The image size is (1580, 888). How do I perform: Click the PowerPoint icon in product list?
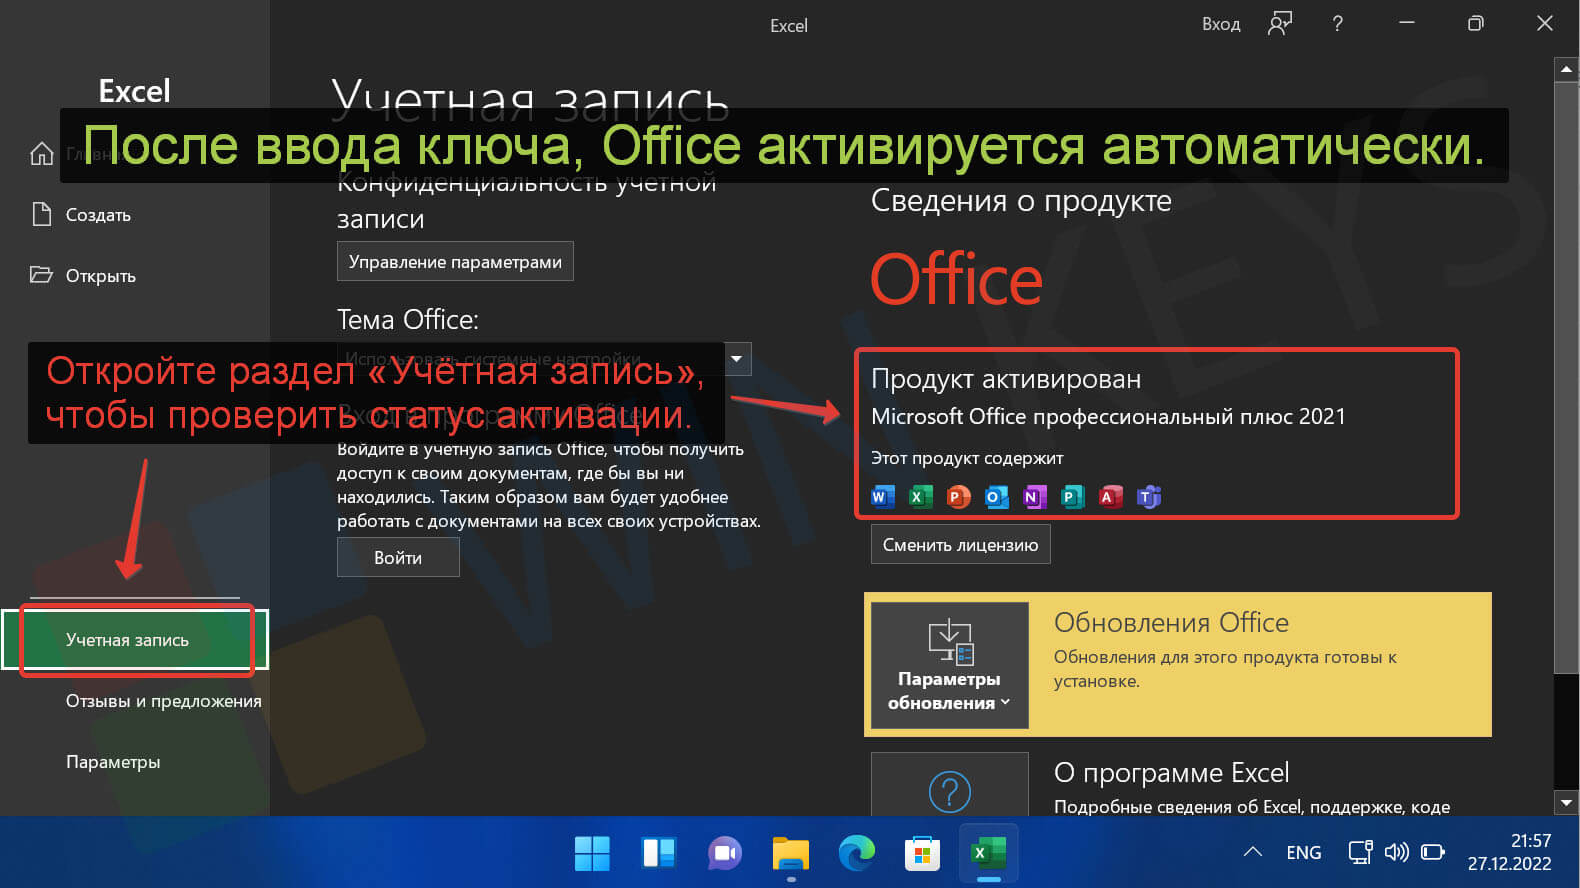click(x=958, y=497)
